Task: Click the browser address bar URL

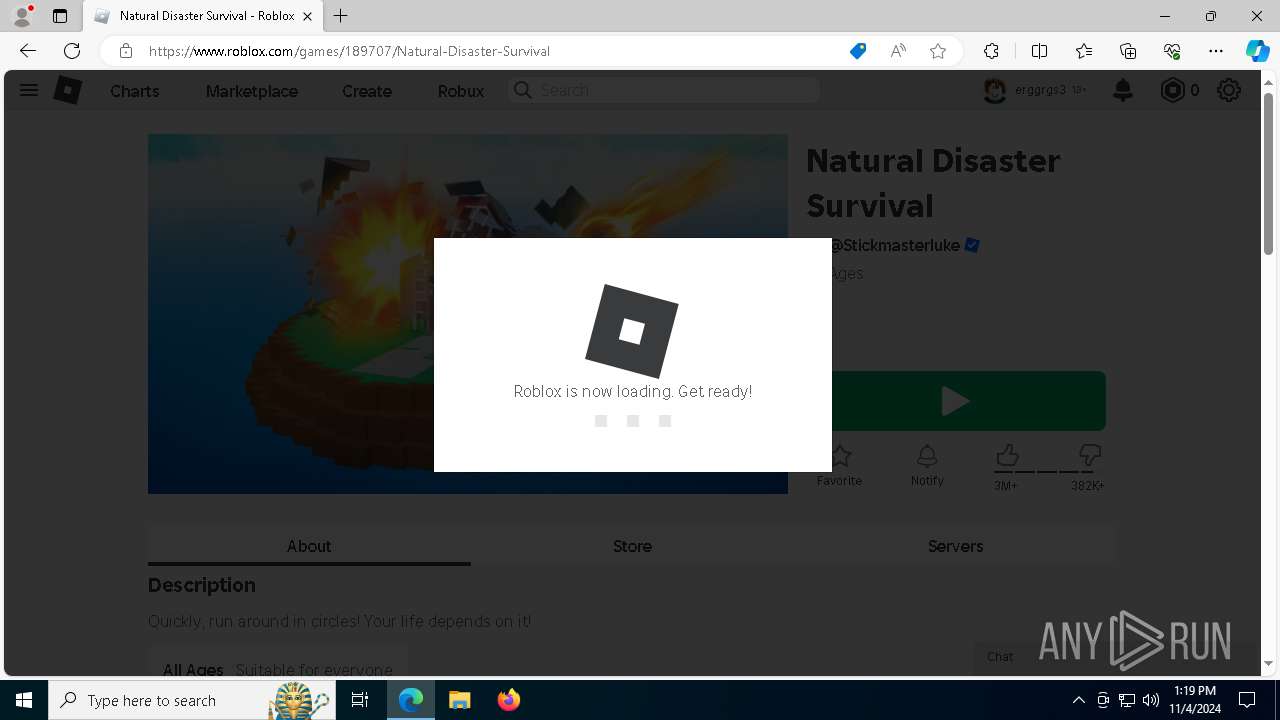Action: (349, 51)
